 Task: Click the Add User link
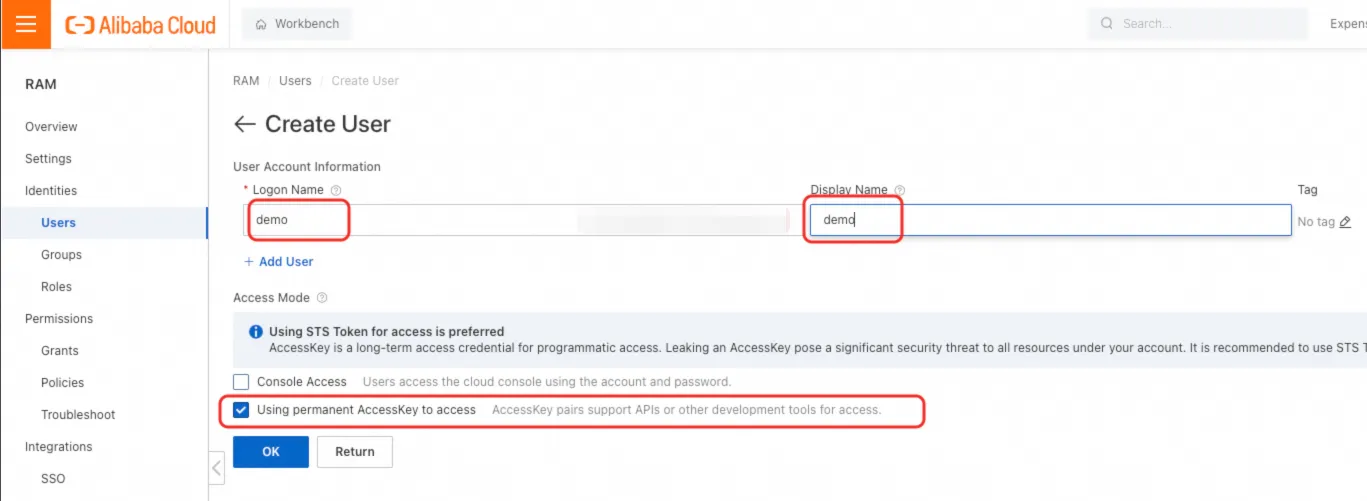coord(279,262)
